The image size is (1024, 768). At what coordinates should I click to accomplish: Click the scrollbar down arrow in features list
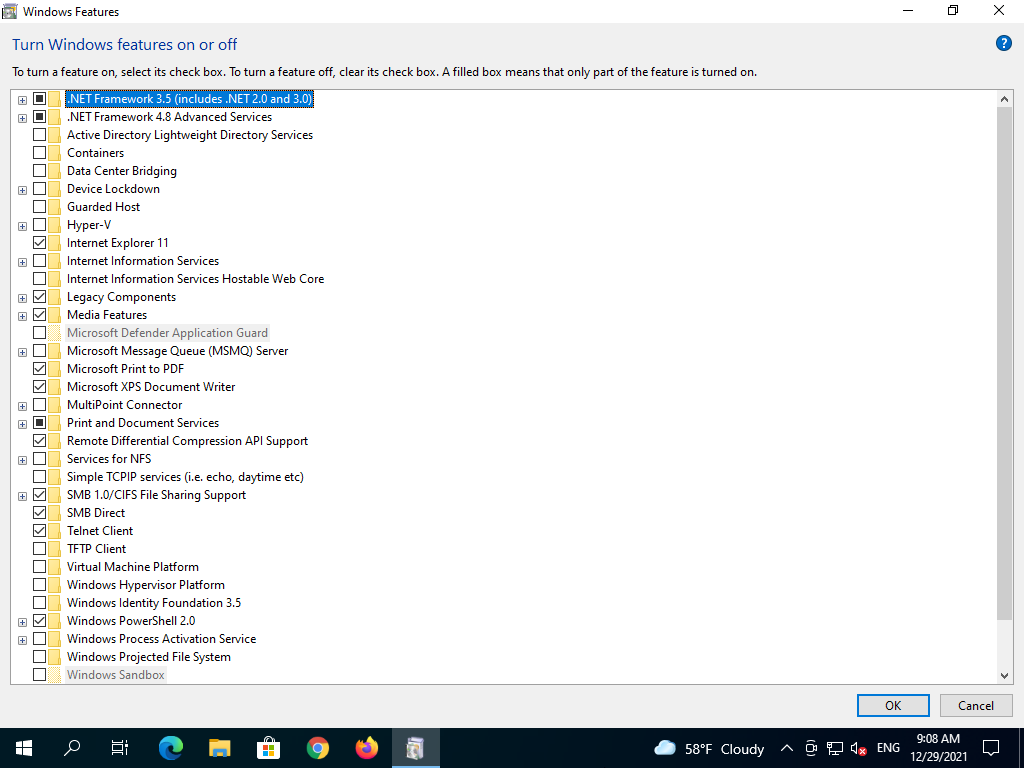1006,676
